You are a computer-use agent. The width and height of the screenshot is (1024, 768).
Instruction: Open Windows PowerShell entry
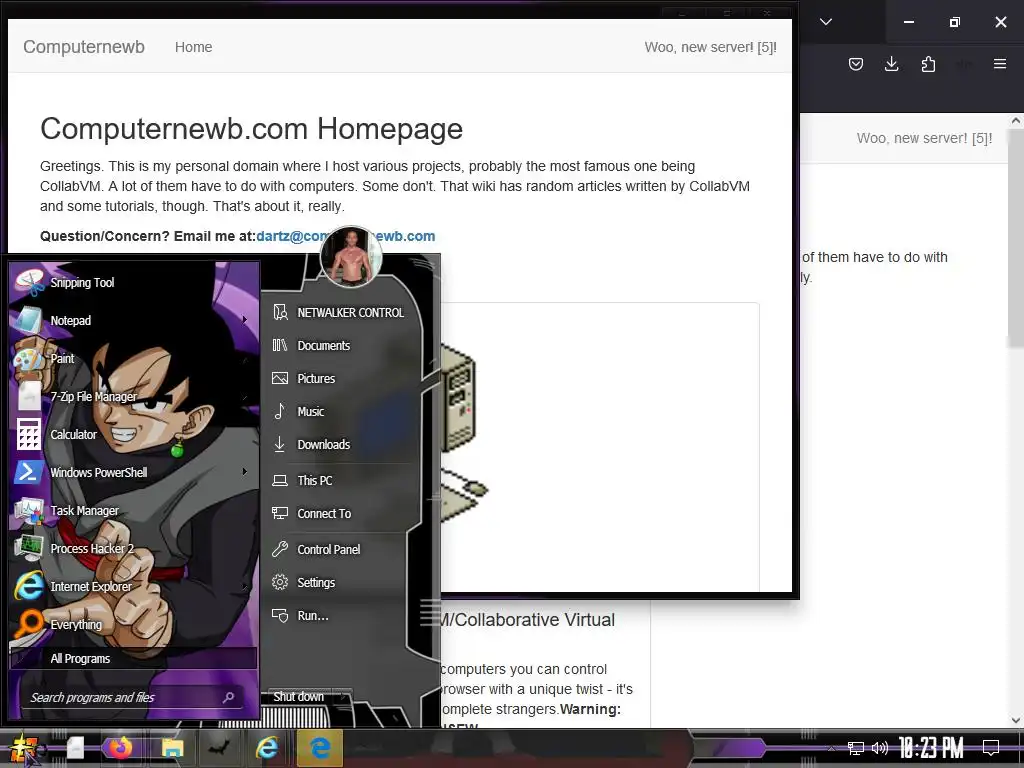pyautogui.click(x=134, y=472)
